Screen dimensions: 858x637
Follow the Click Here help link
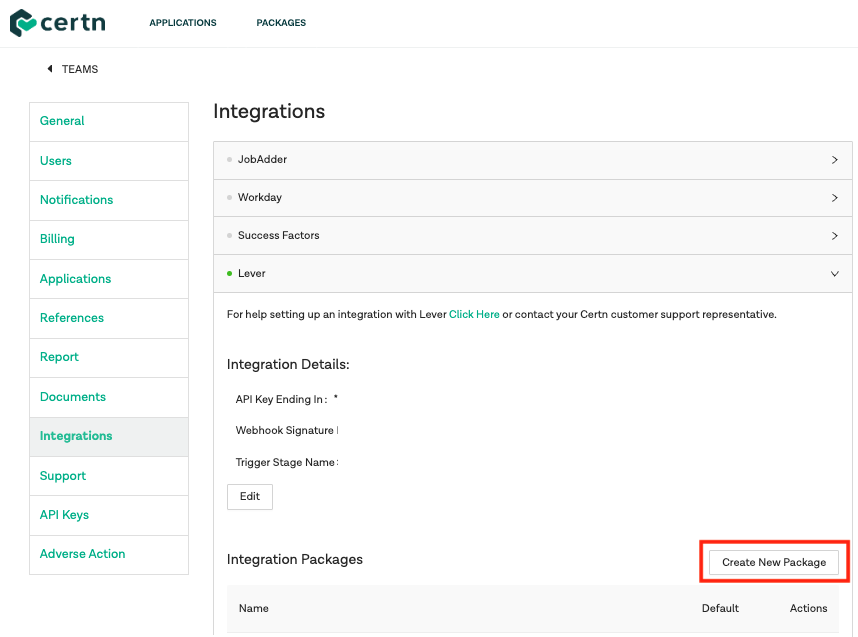click(474, 315)
